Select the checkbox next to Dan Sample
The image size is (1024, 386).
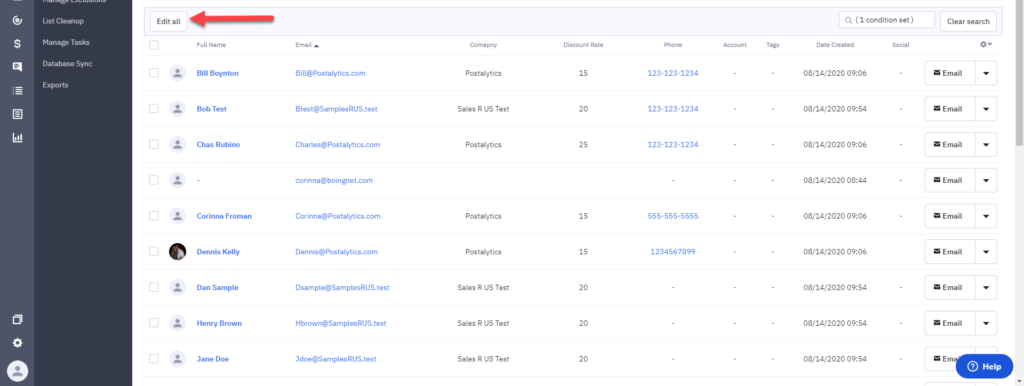[x=153, y=287]
